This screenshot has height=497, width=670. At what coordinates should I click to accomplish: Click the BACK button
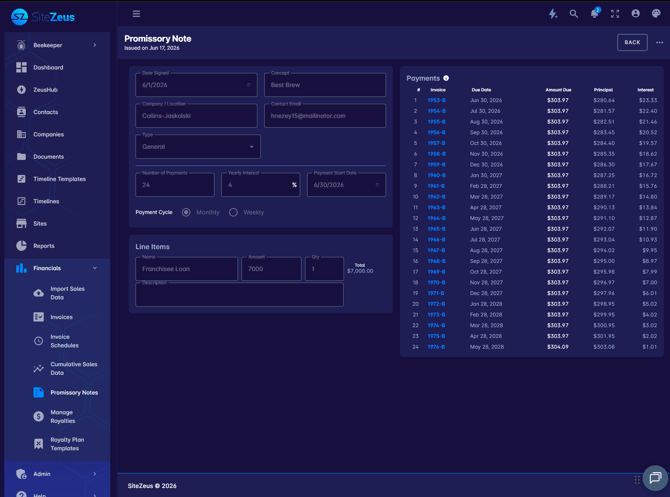(x=632, y=42)
